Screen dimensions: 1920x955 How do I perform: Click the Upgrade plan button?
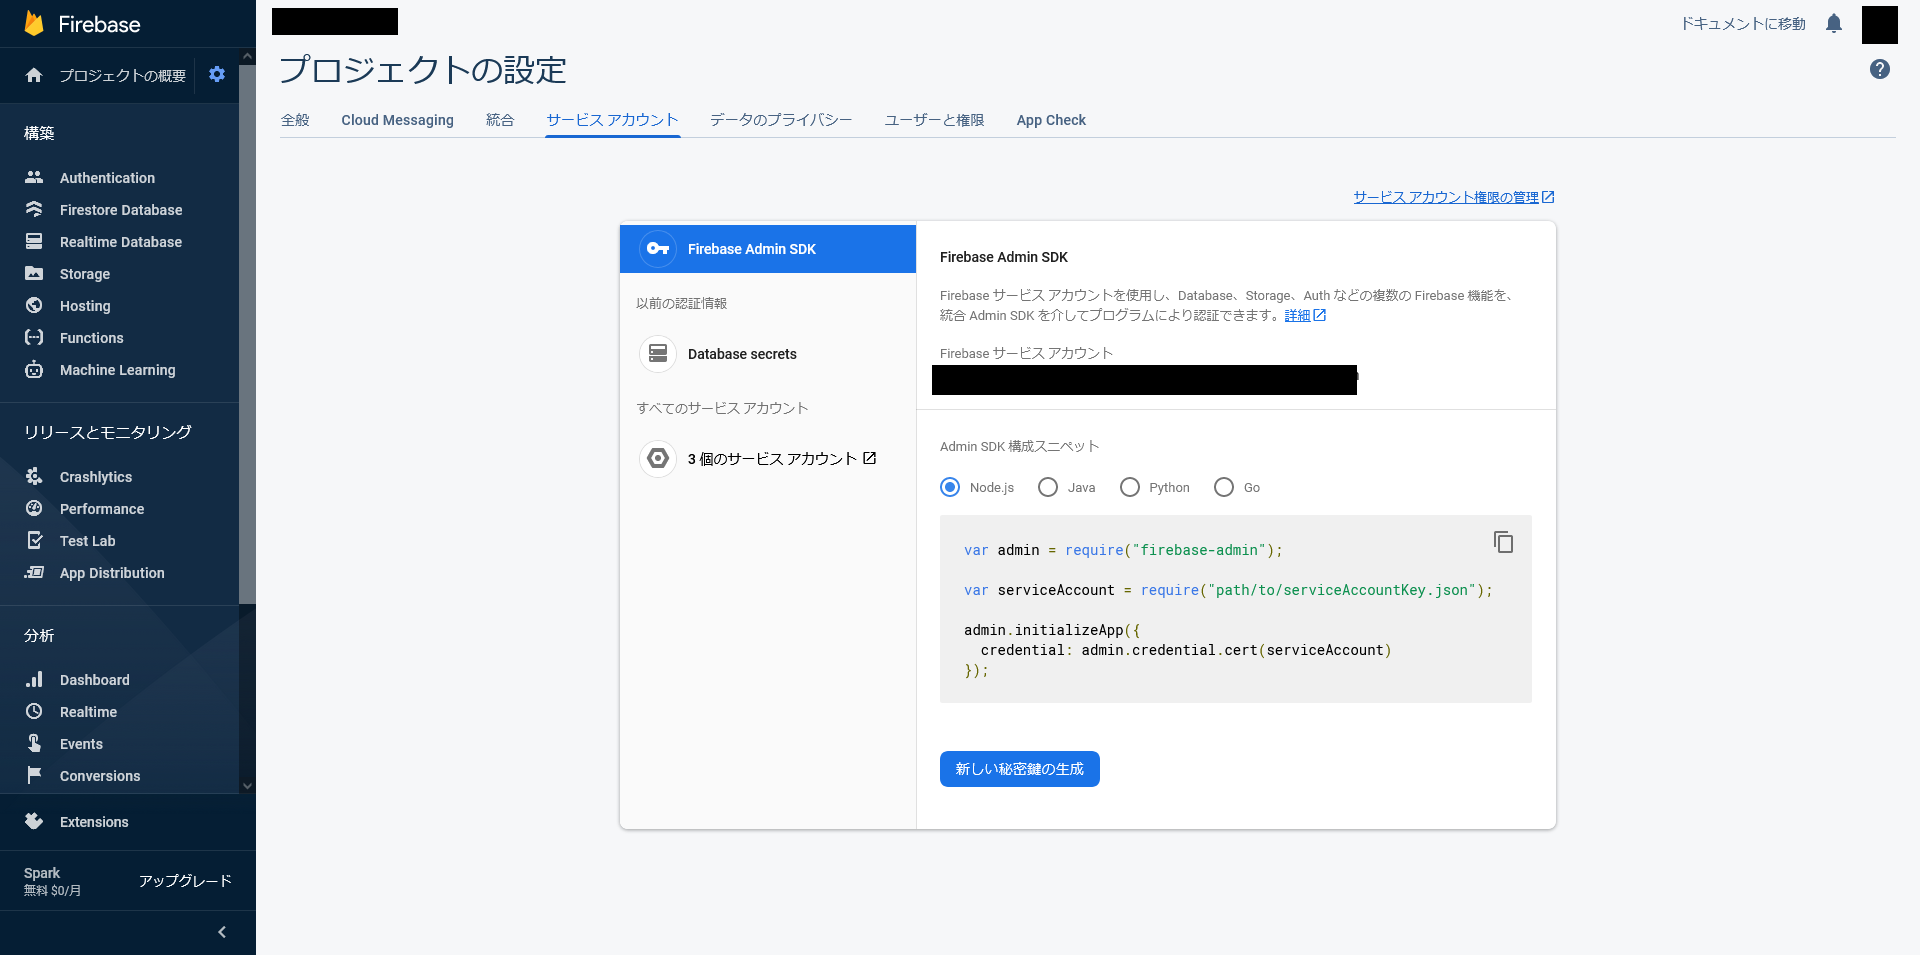(x=185, y=881)
